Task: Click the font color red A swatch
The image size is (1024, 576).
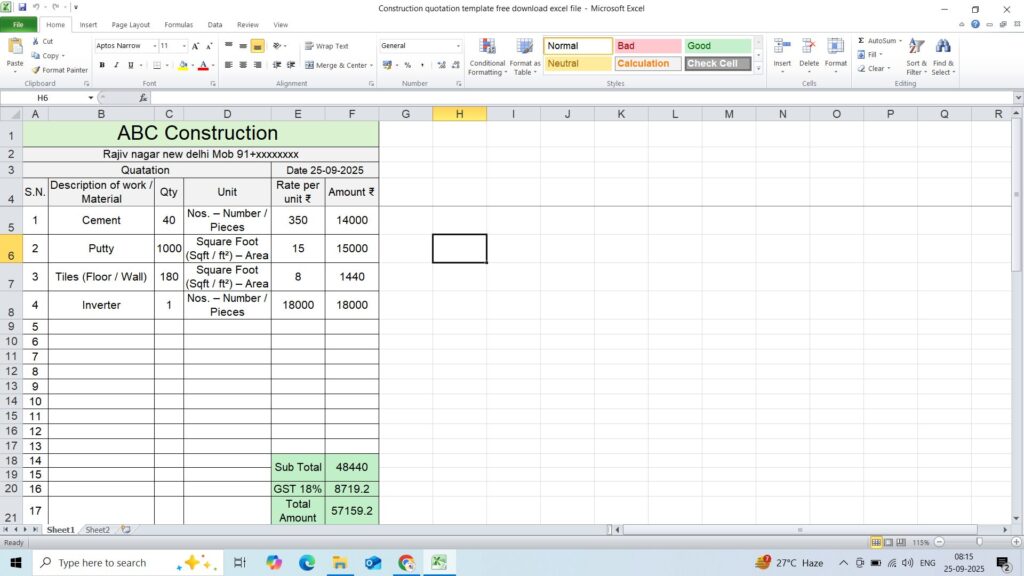Action: click(202, 65)
